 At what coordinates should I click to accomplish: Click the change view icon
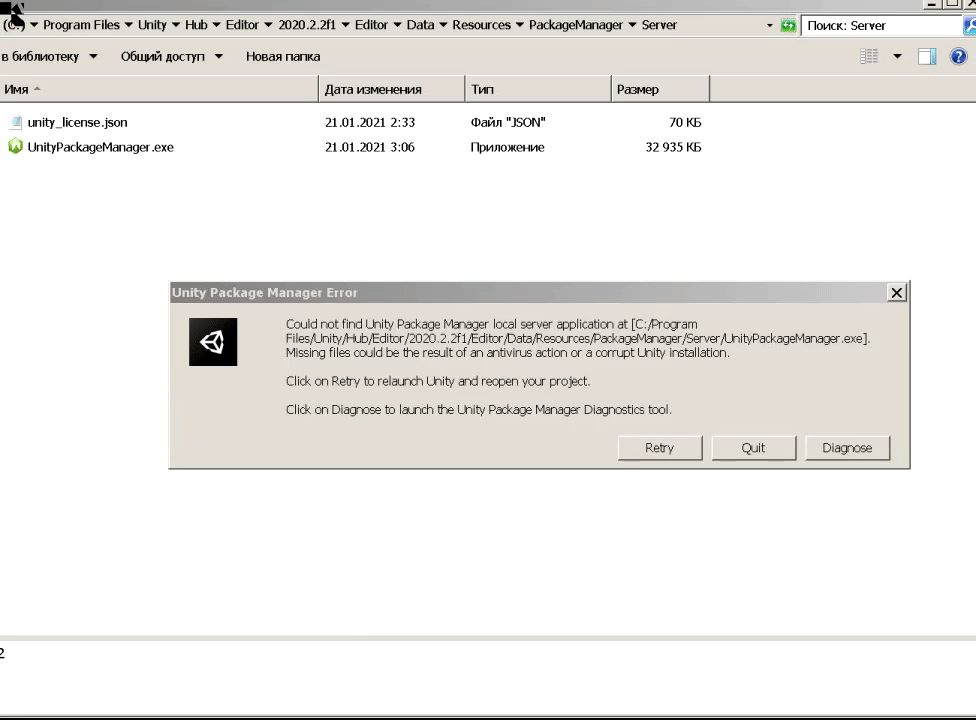click(869, 57)
